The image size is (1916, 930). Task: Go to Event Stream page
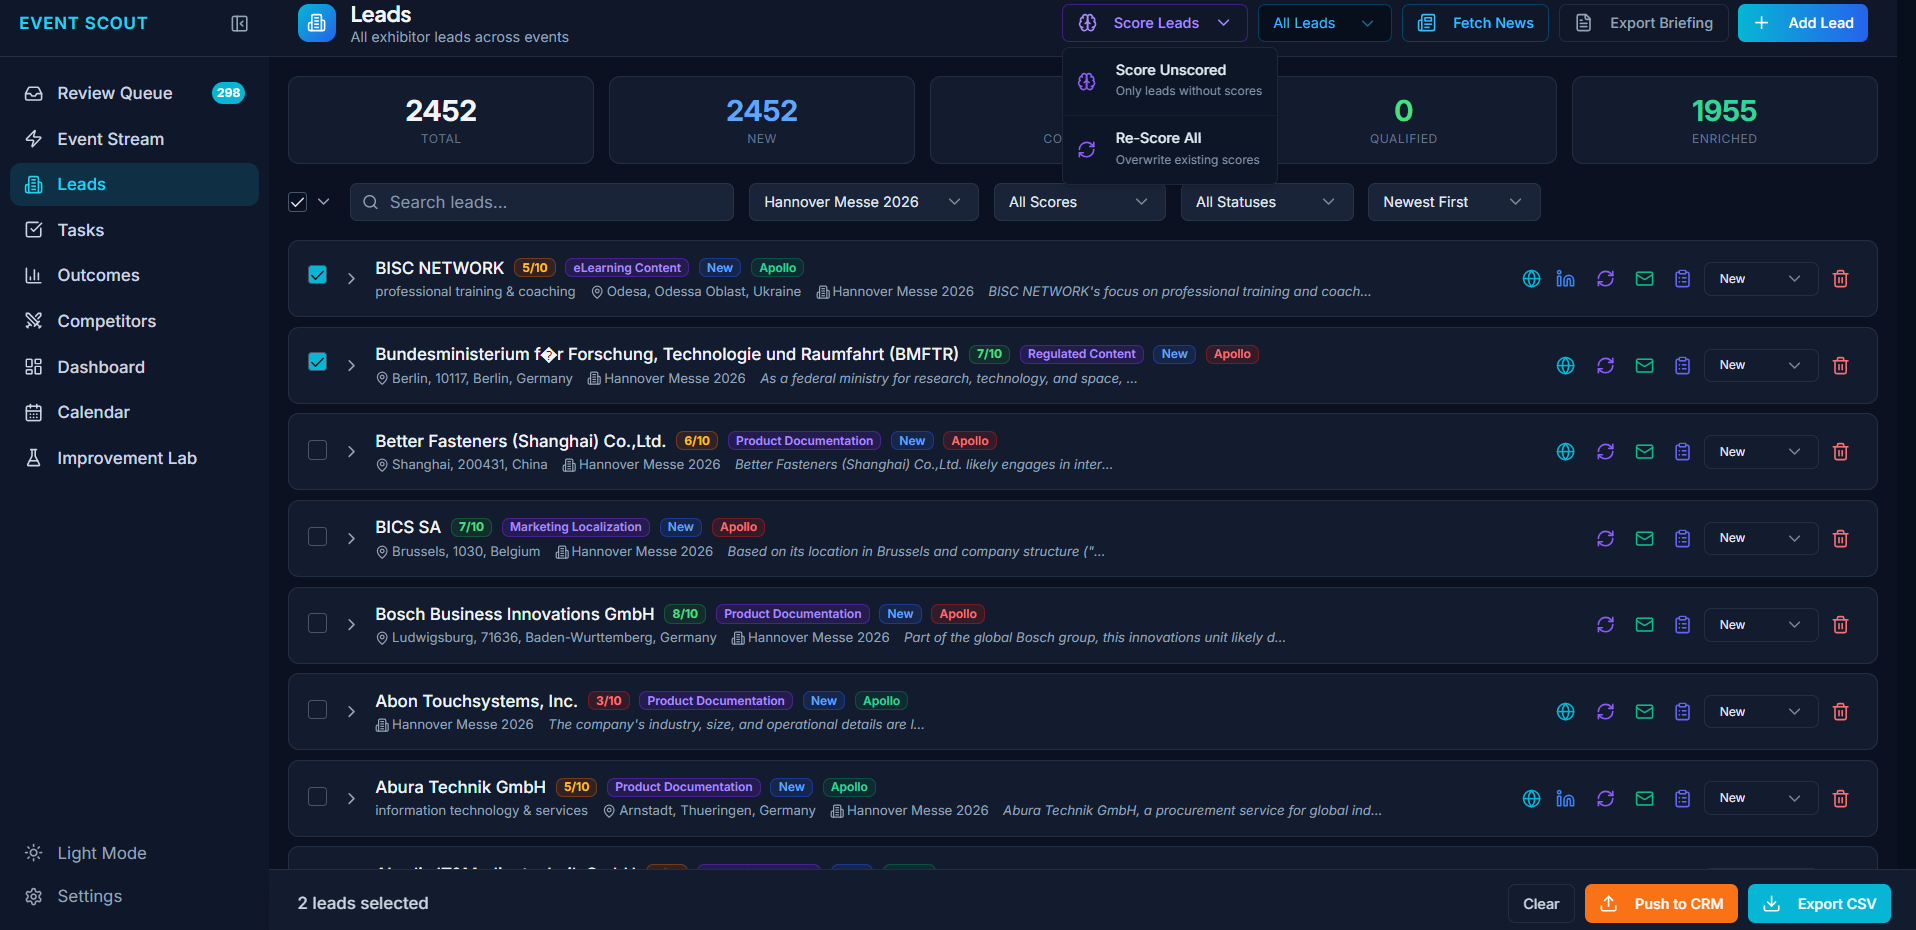(x=134, y=139)
